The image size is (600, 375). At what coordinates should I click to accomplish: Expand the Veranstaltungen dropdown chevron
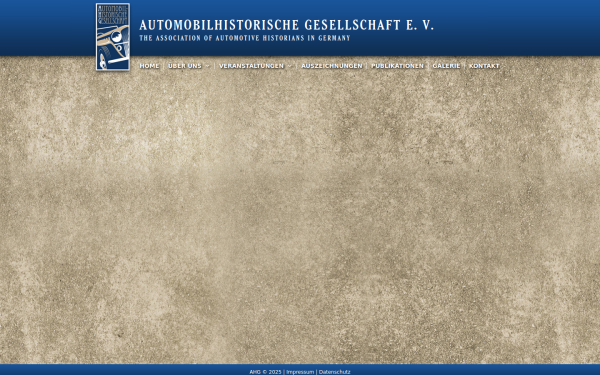coord(289,66)
